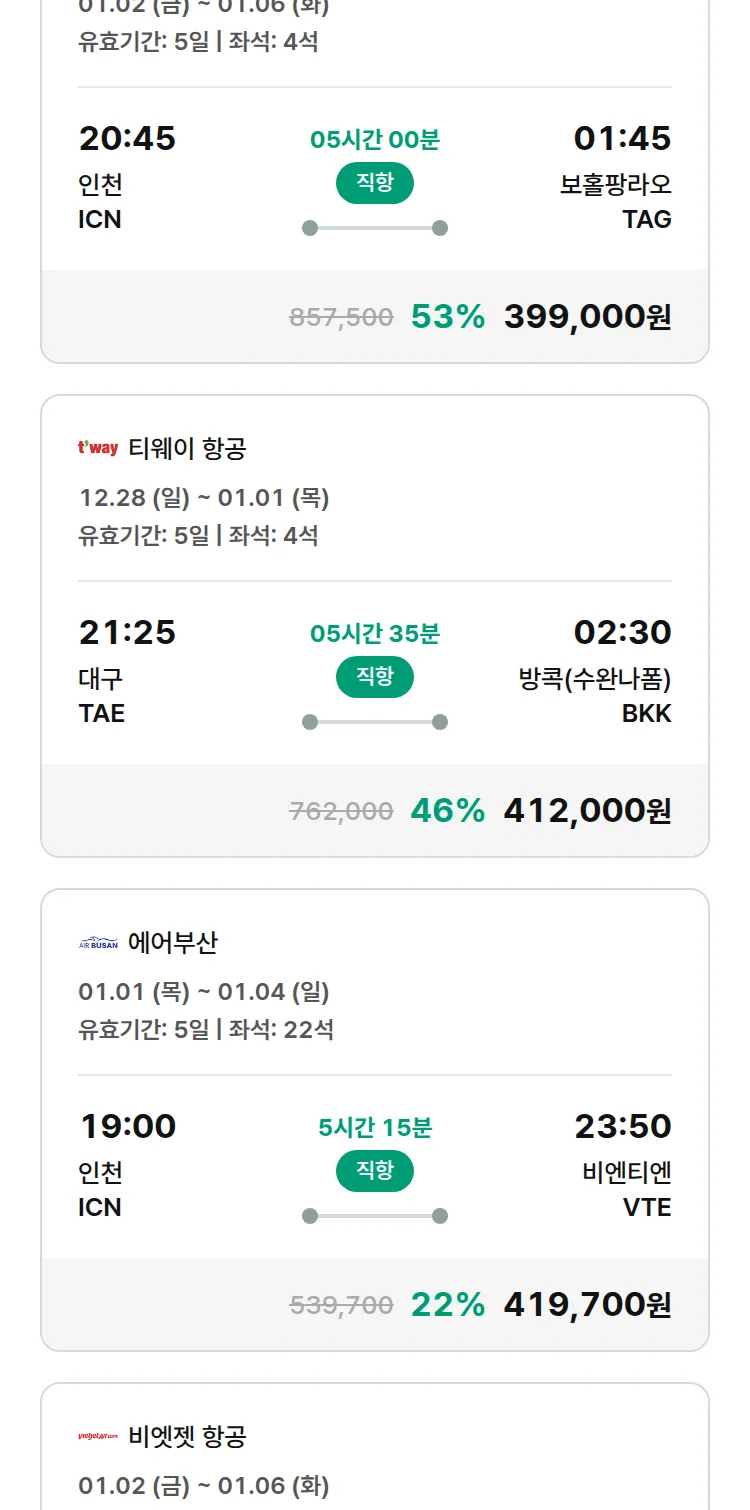Click the 22% discount label
The width and height of the screenshot is (750, 1510).
[x=447, y=1305]
